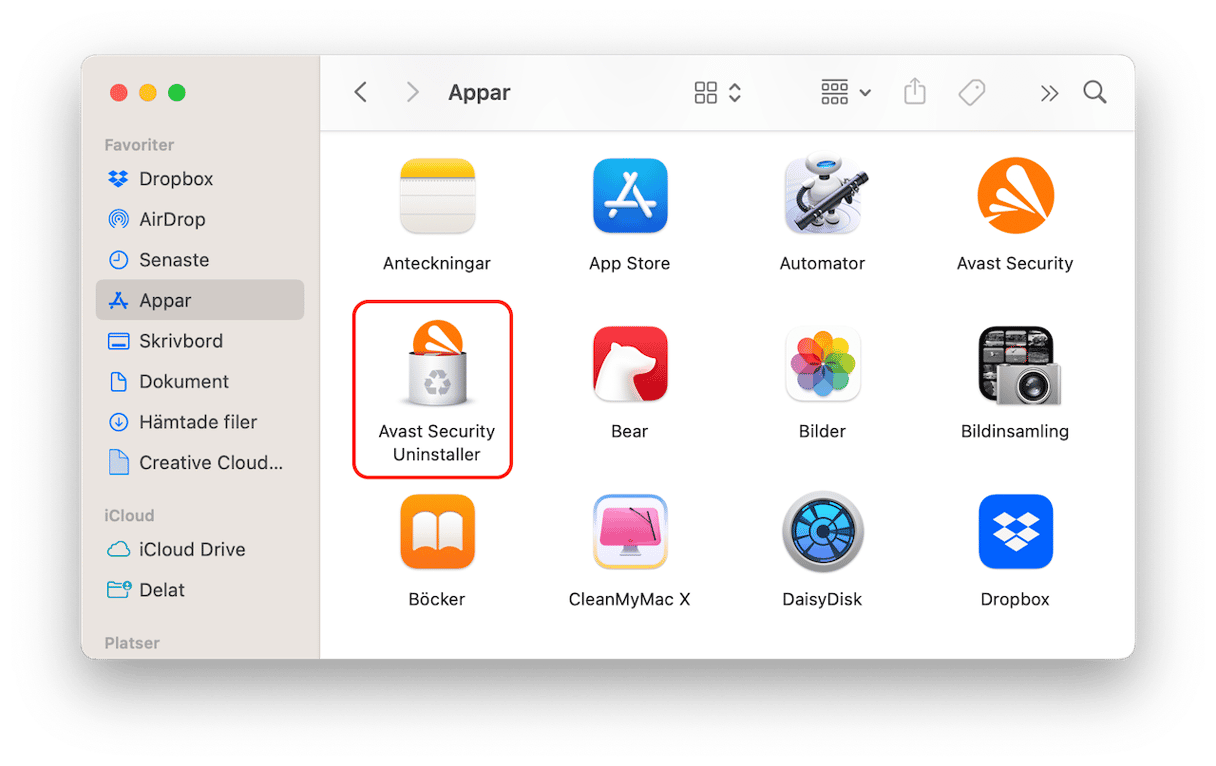Open Creative Cloud folder in the sidebar
Image resolution: width=1216 pixels, height=766 pixels.
click(x=200, y=463)
